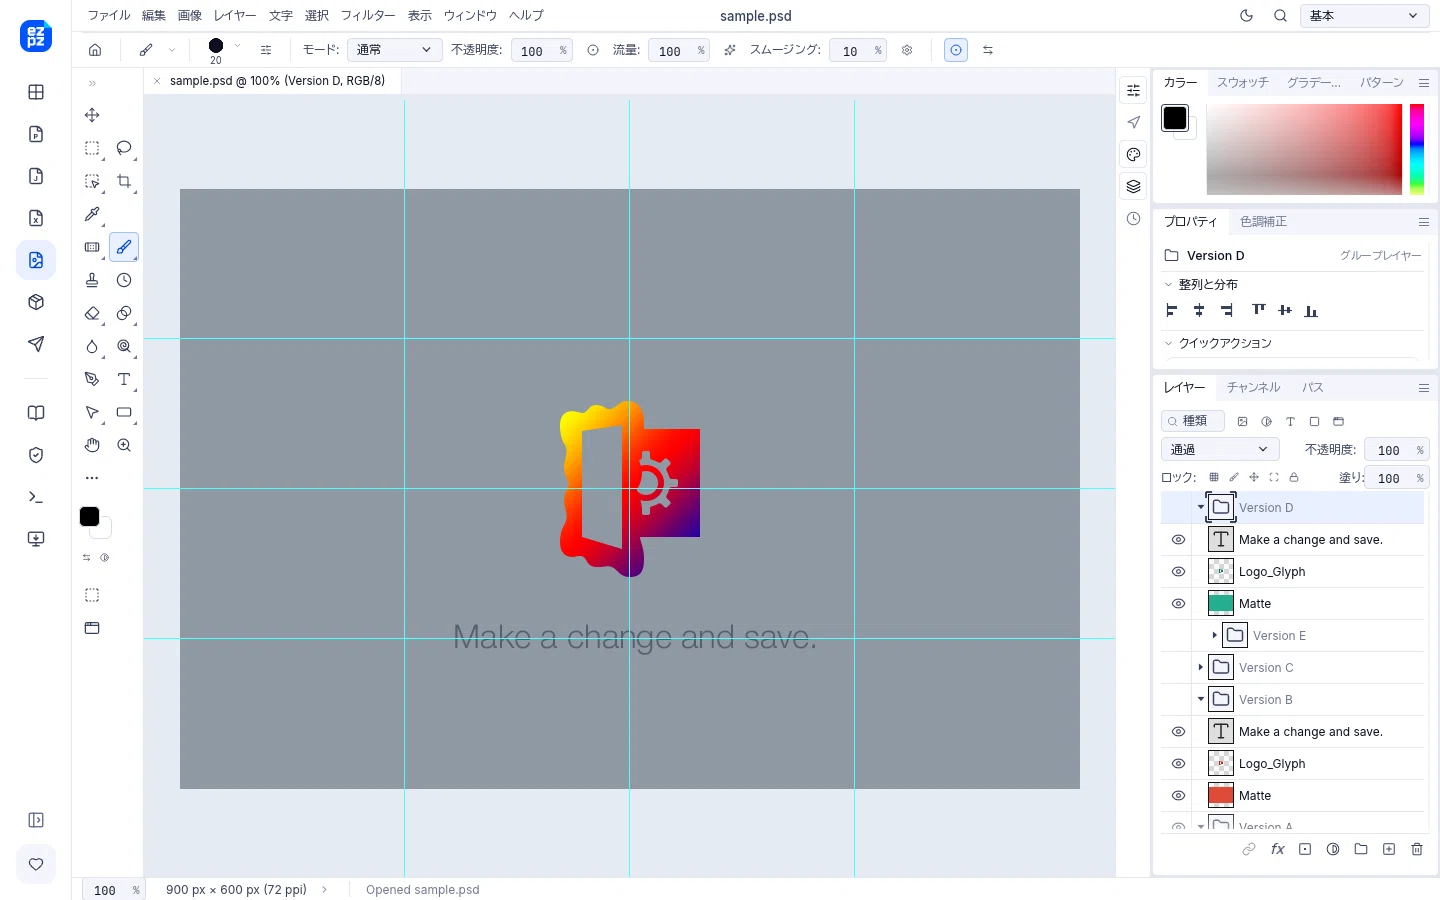Toggle lock all padlock icon
The image size is (1440, 900).
(x=1294, y=477)
